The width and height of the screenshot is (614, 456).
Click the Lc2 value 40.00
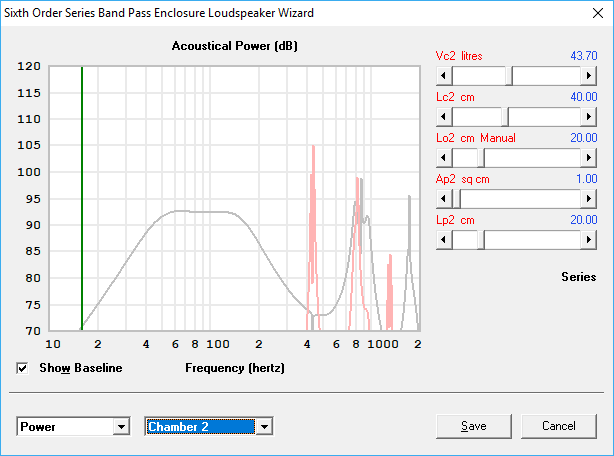[583, 97]
